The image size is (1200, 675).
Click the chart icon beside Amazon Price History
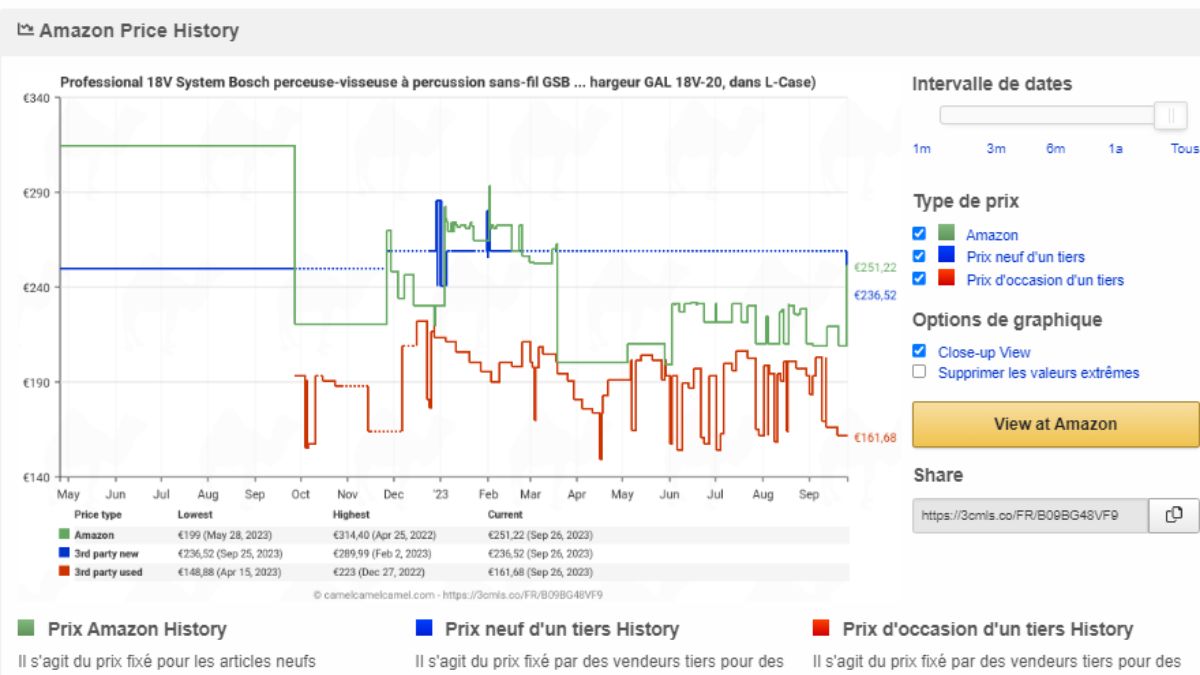[x=25, y=30]
